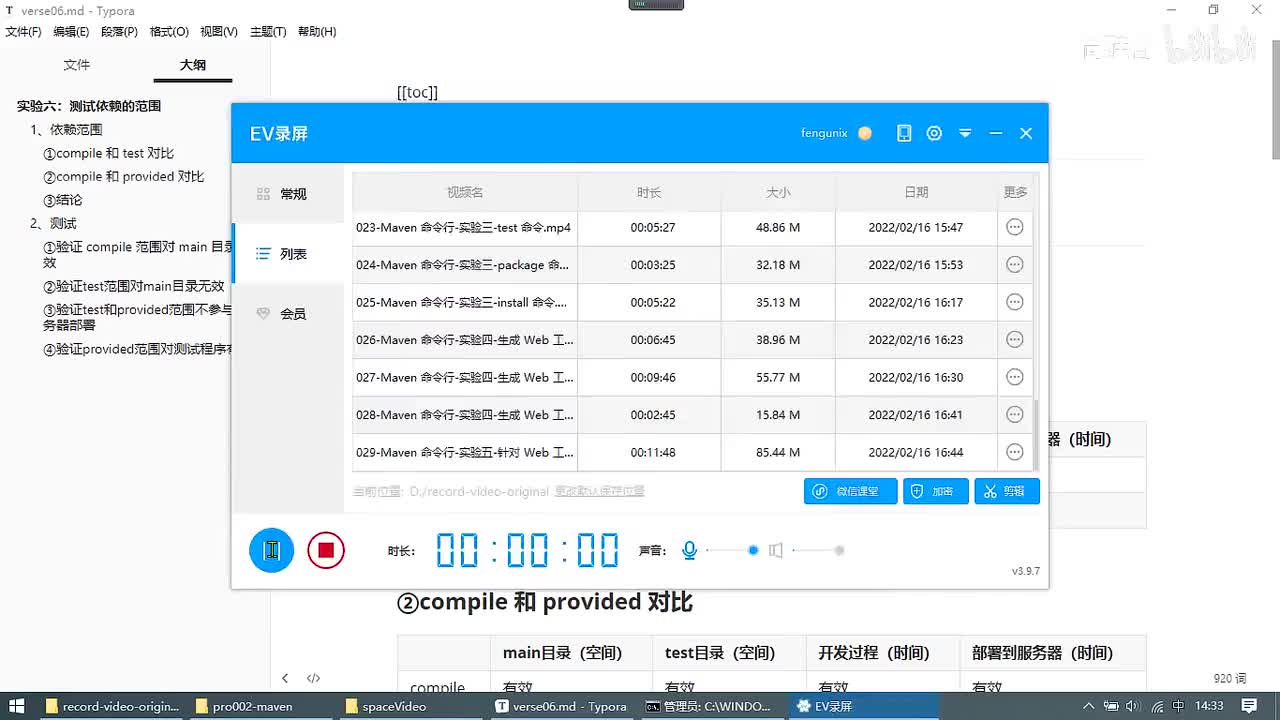Open more options for the 029-Maven video
1280x720 pixels.
(x=1014, y=452)
